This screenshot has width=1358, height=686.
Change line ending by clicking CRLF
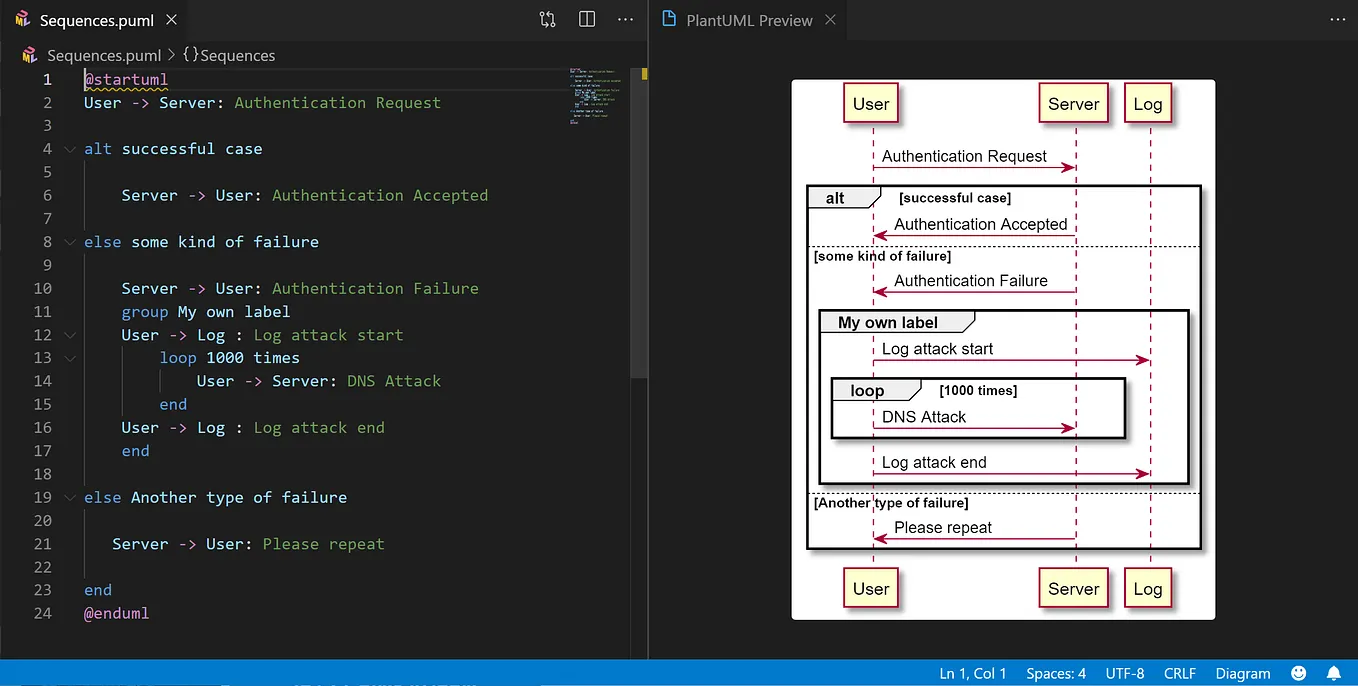pos(1179,673)
